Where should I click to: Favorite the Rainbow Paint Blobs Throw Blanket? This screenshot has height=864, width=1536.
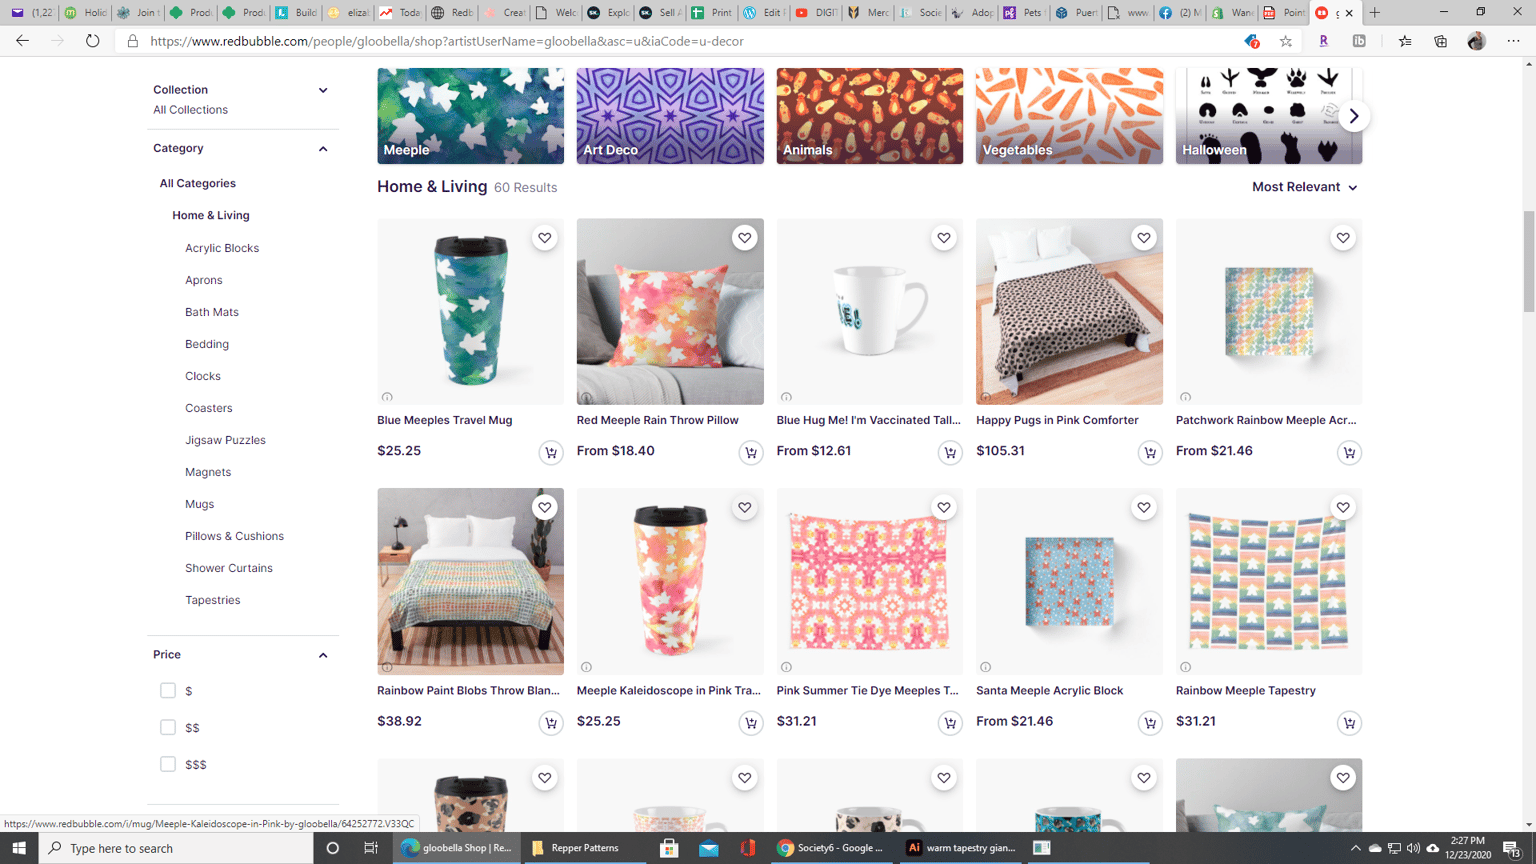(x=545, y=508)
